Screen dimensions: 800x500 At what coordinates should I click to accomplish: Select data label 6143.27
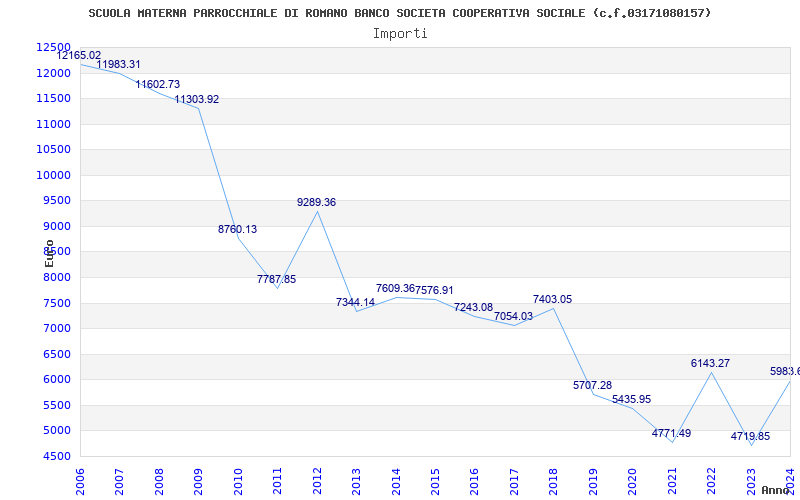pos(710,363)
